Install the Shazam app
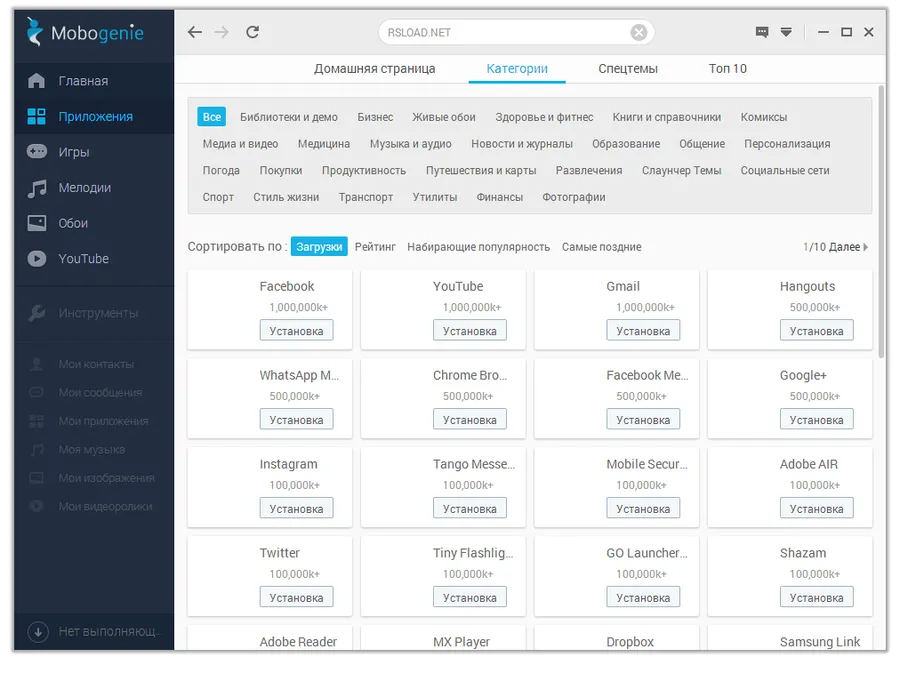Viewport: 900px width, 673px height. pos(816,597)
